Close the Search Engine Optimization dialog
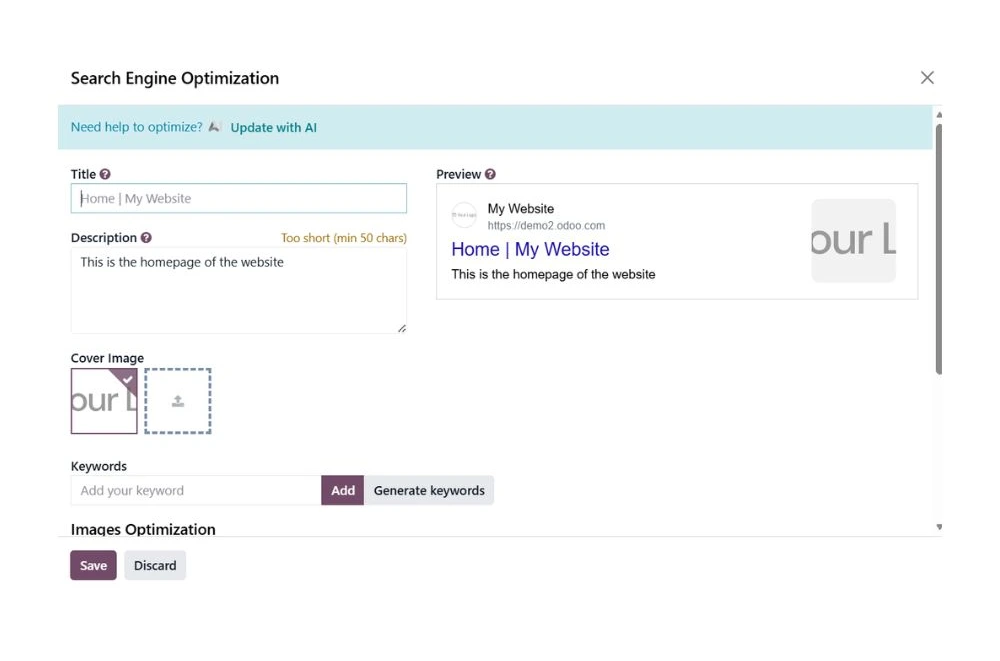This screenshot has width=1000, height=661. (927, 78)
